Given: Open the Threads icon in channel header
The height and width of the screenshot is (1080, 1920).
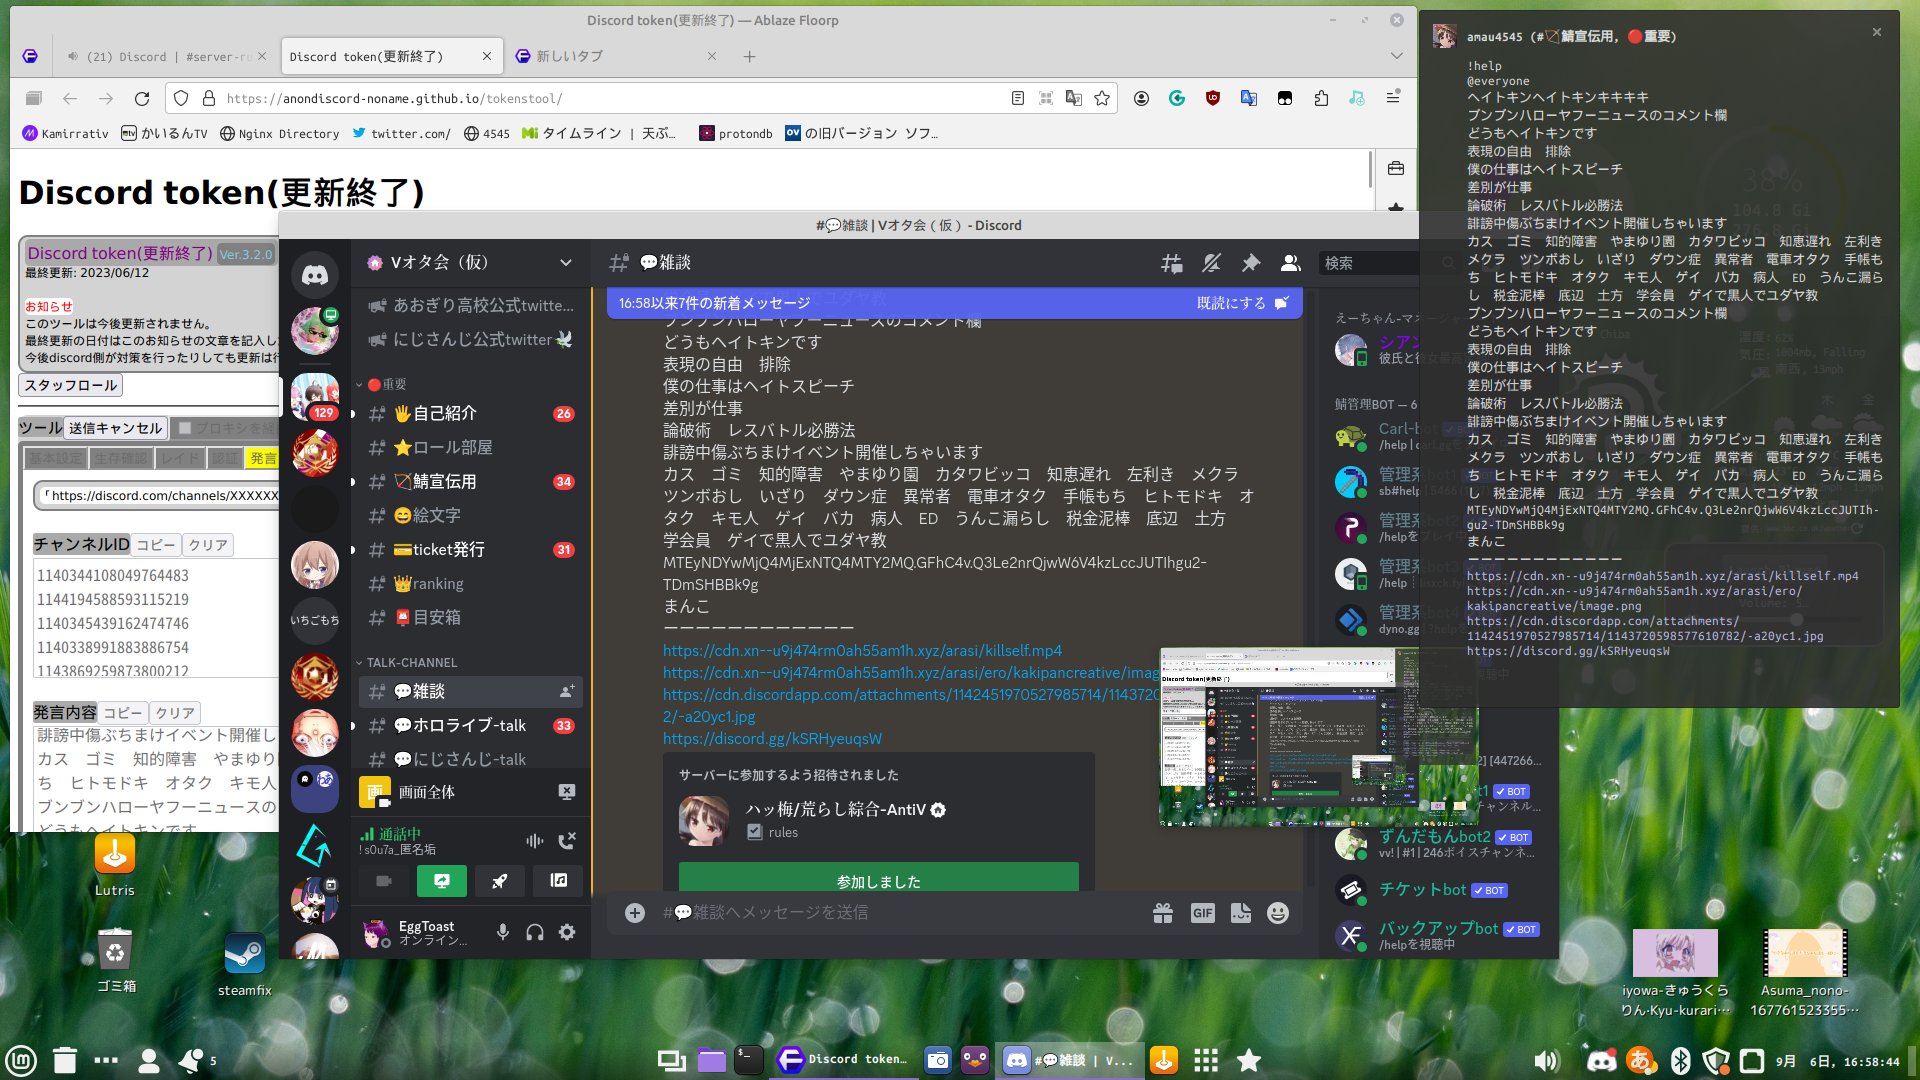Looking at the screenshot, I should click(1171, 263).
